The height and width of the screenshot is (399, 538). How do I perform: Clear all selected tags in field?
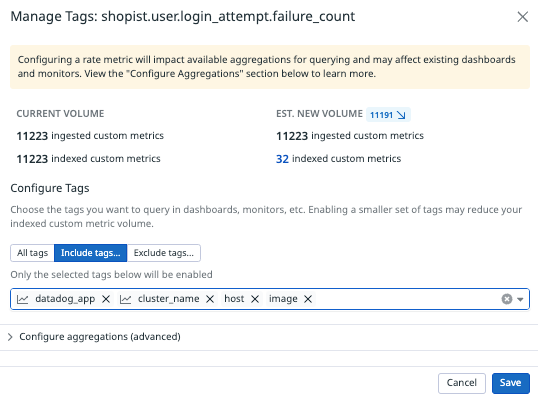coord(507,299)
